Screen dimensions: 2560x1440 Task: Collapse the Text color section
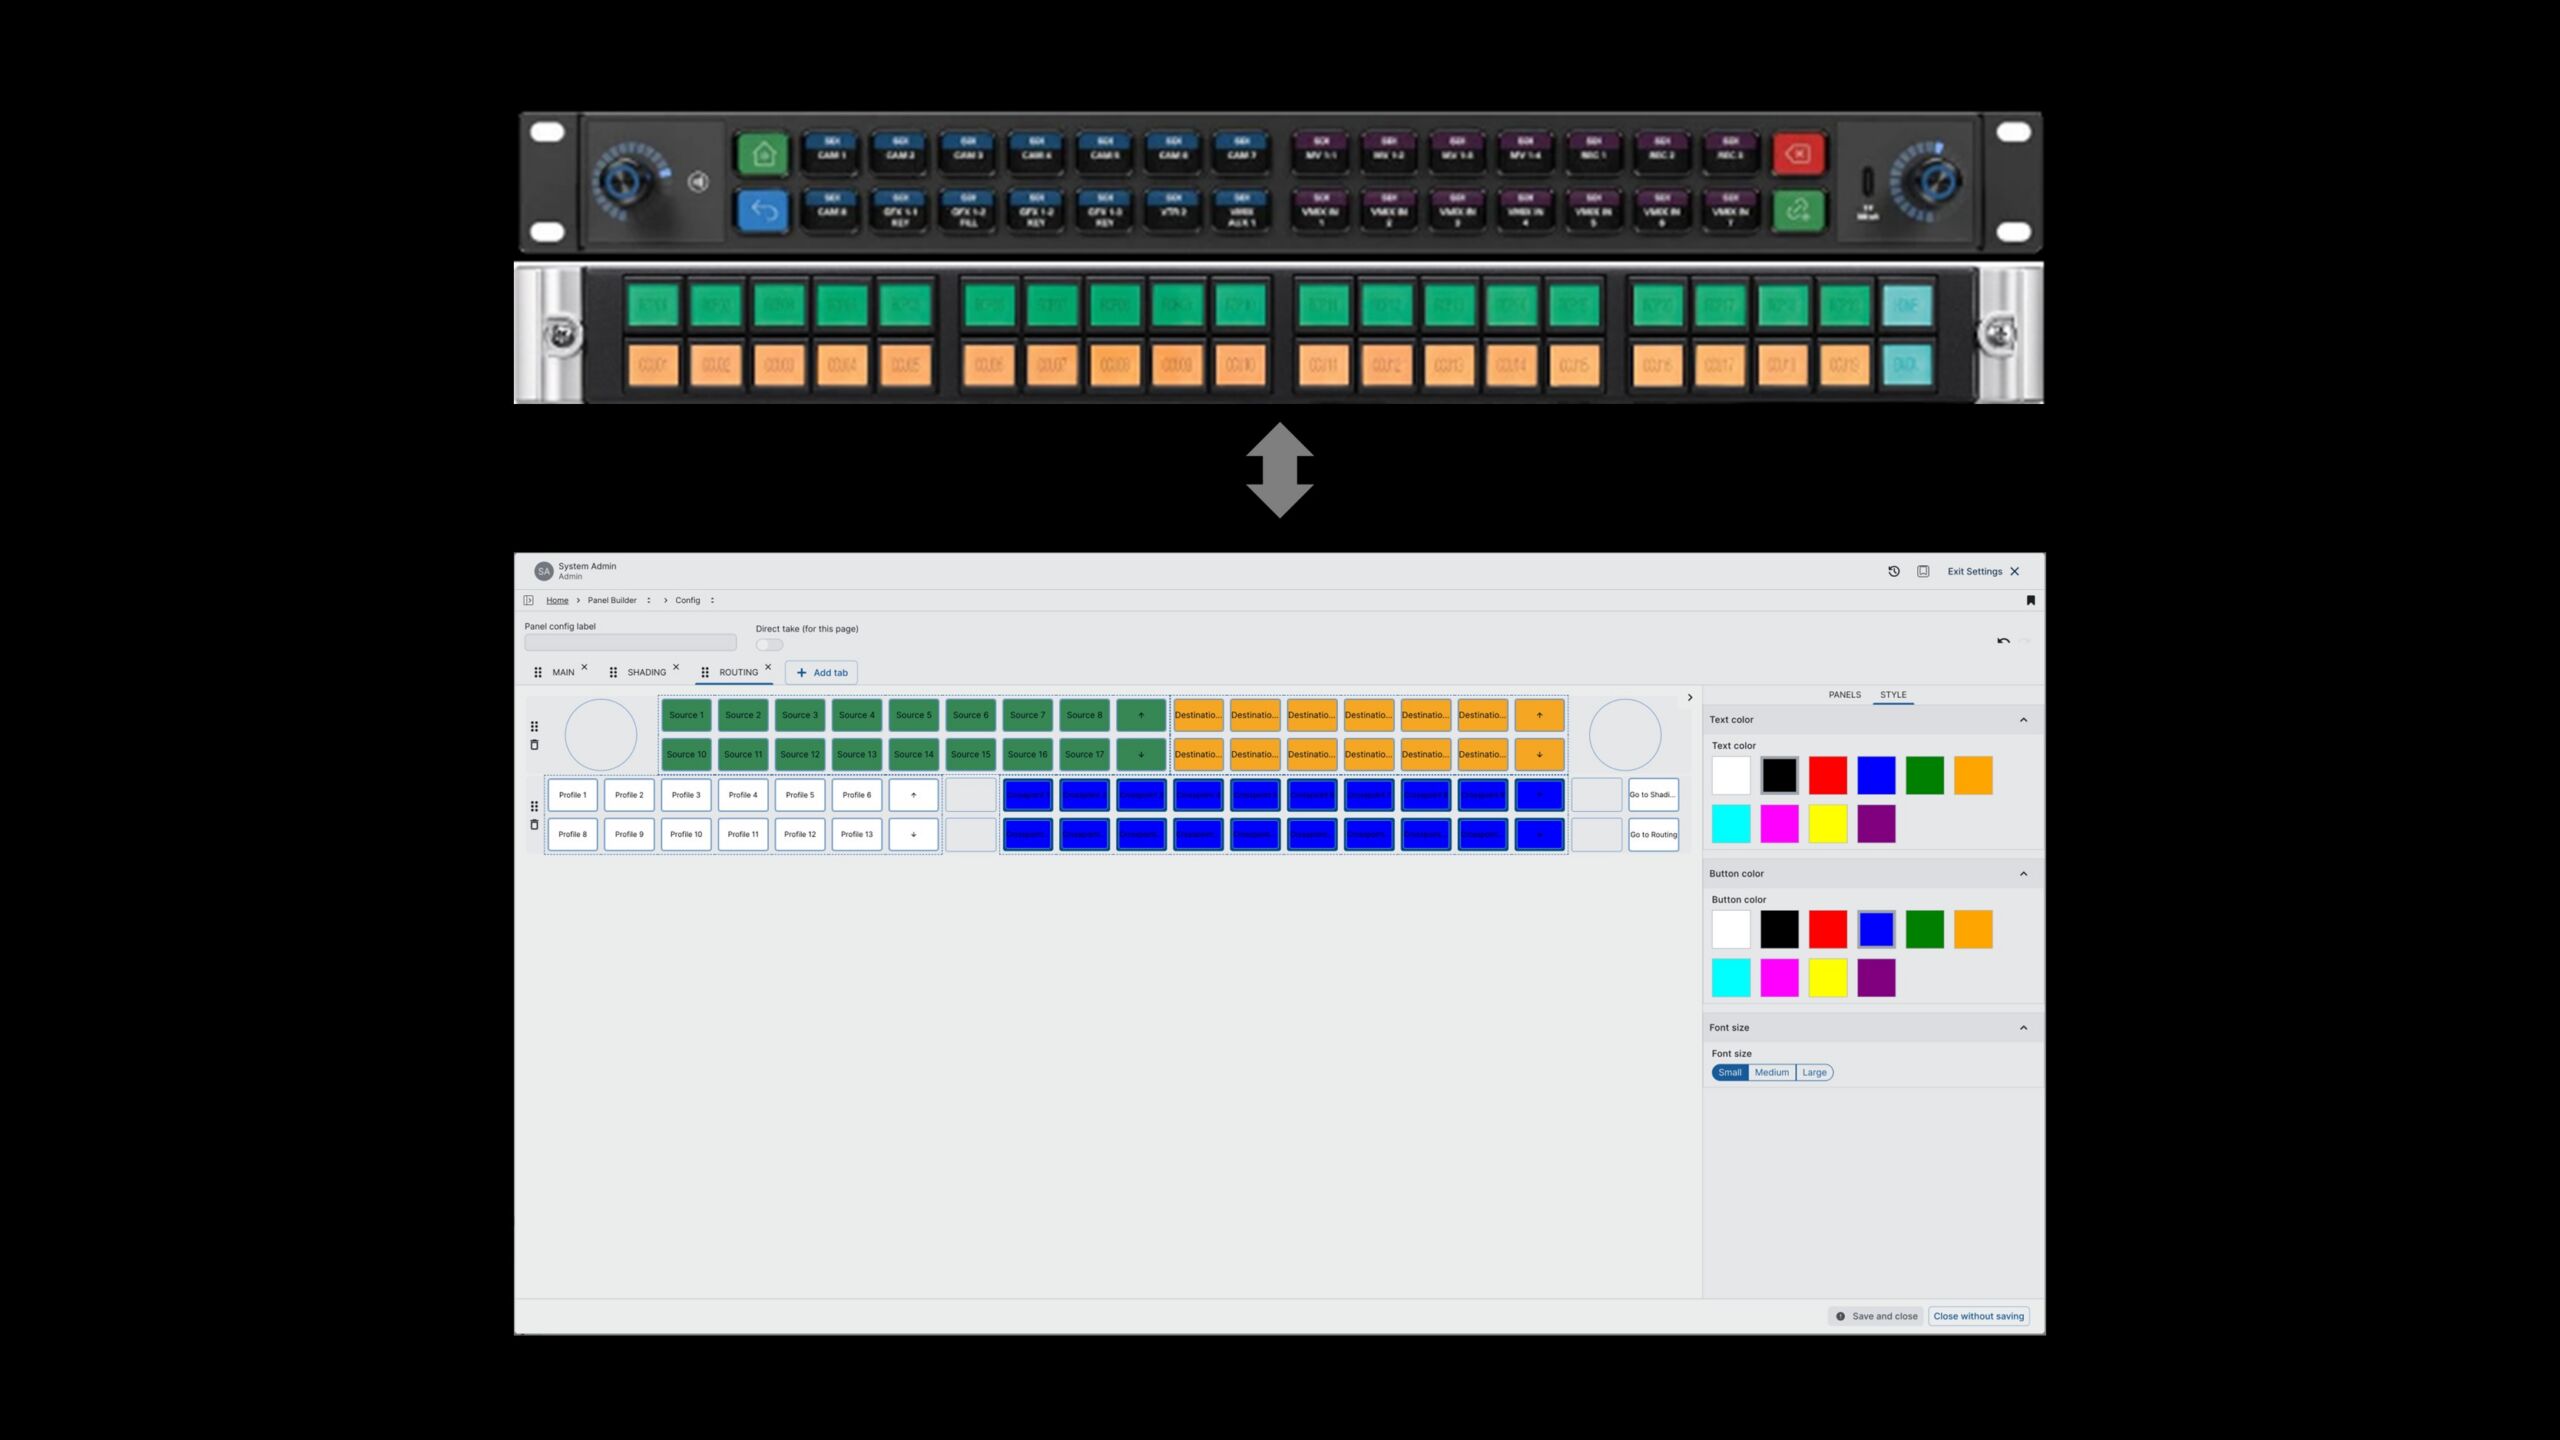point(2024,719)
